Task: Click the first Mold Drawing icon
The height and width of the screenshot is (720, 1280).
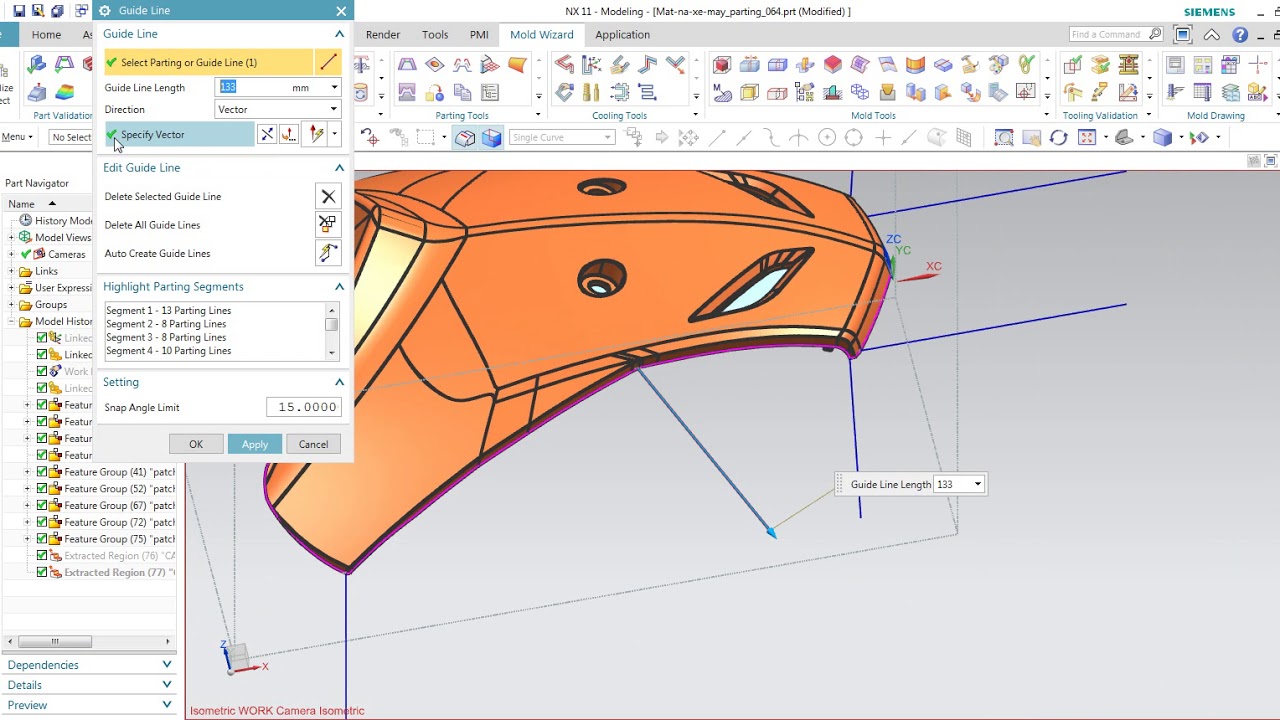Action: [x=1175, y=65]
